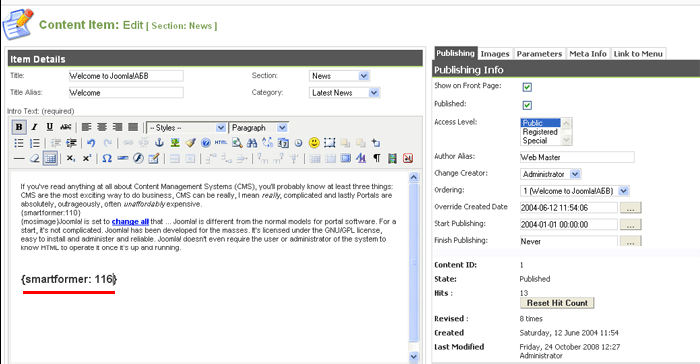The height and width of the screenshot is (364, 700).
Task: Open HTML source editor
Action: click(221, 143)
